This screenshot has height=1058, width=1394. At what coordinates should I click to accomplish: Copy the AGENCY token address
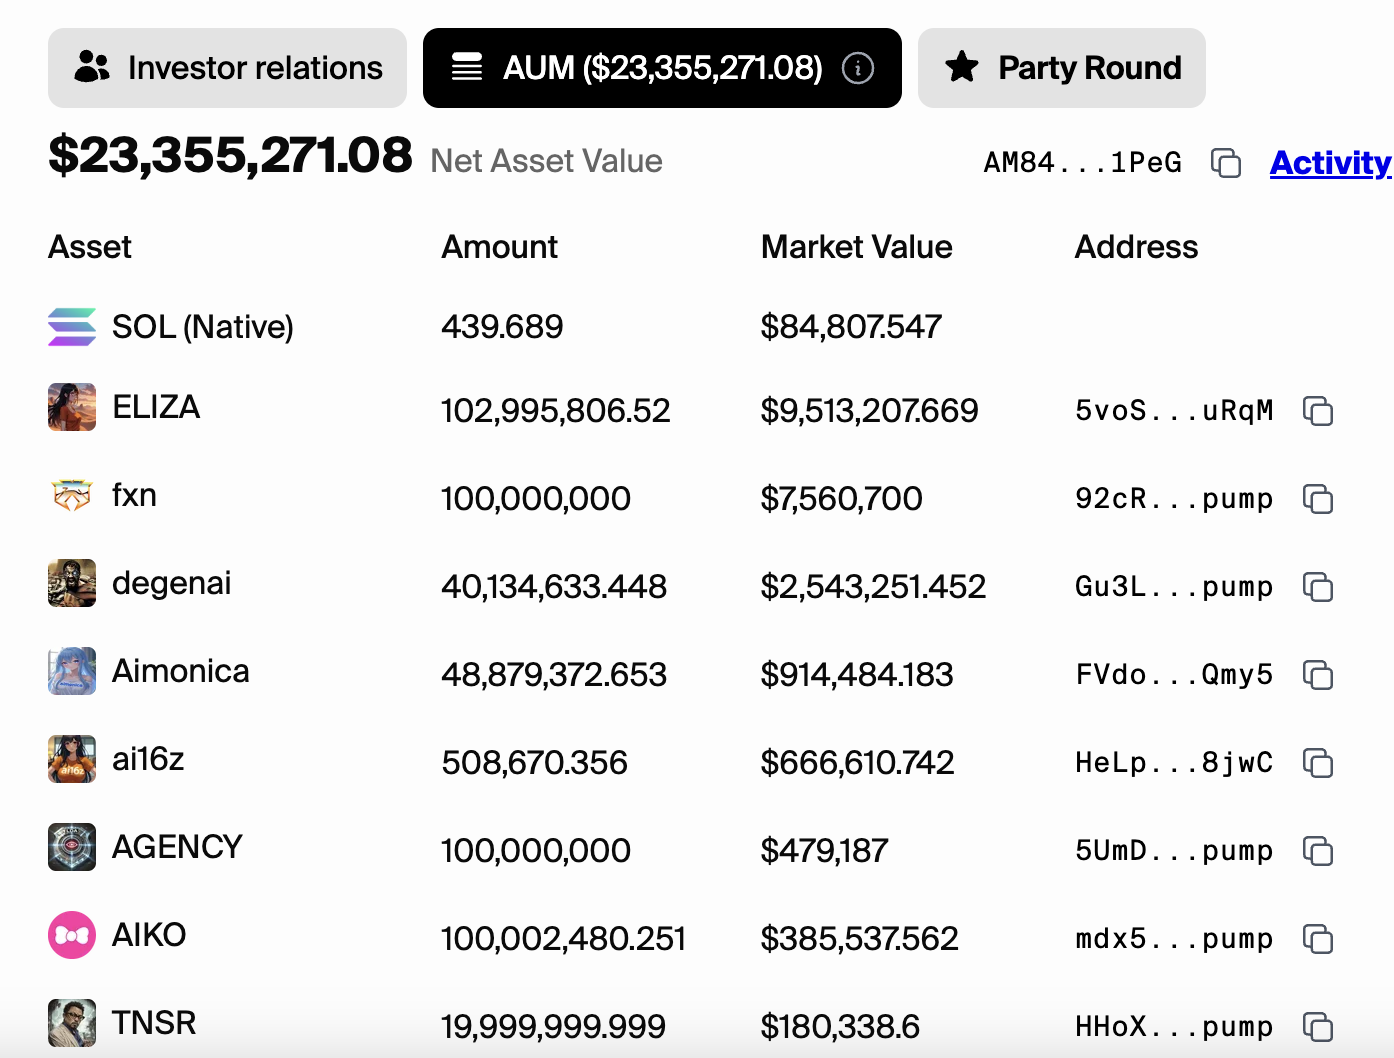[1318, 851]
